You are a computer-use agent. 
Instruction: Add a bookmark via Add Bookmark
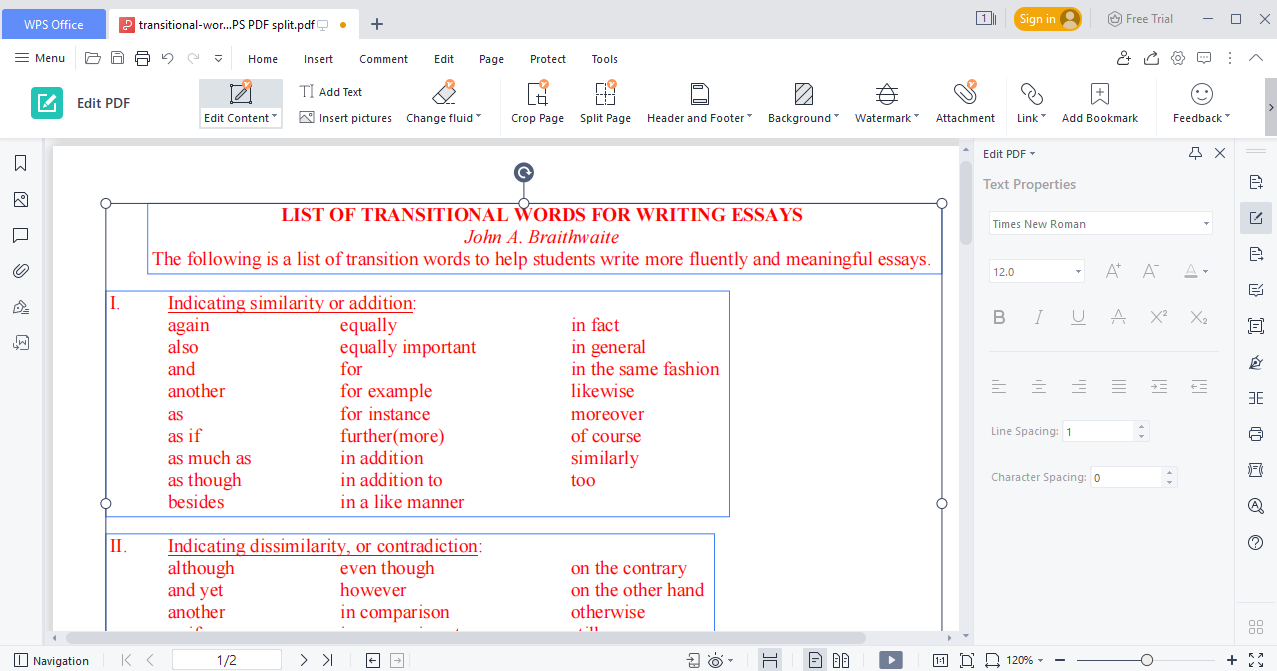tap(1100, 103)
